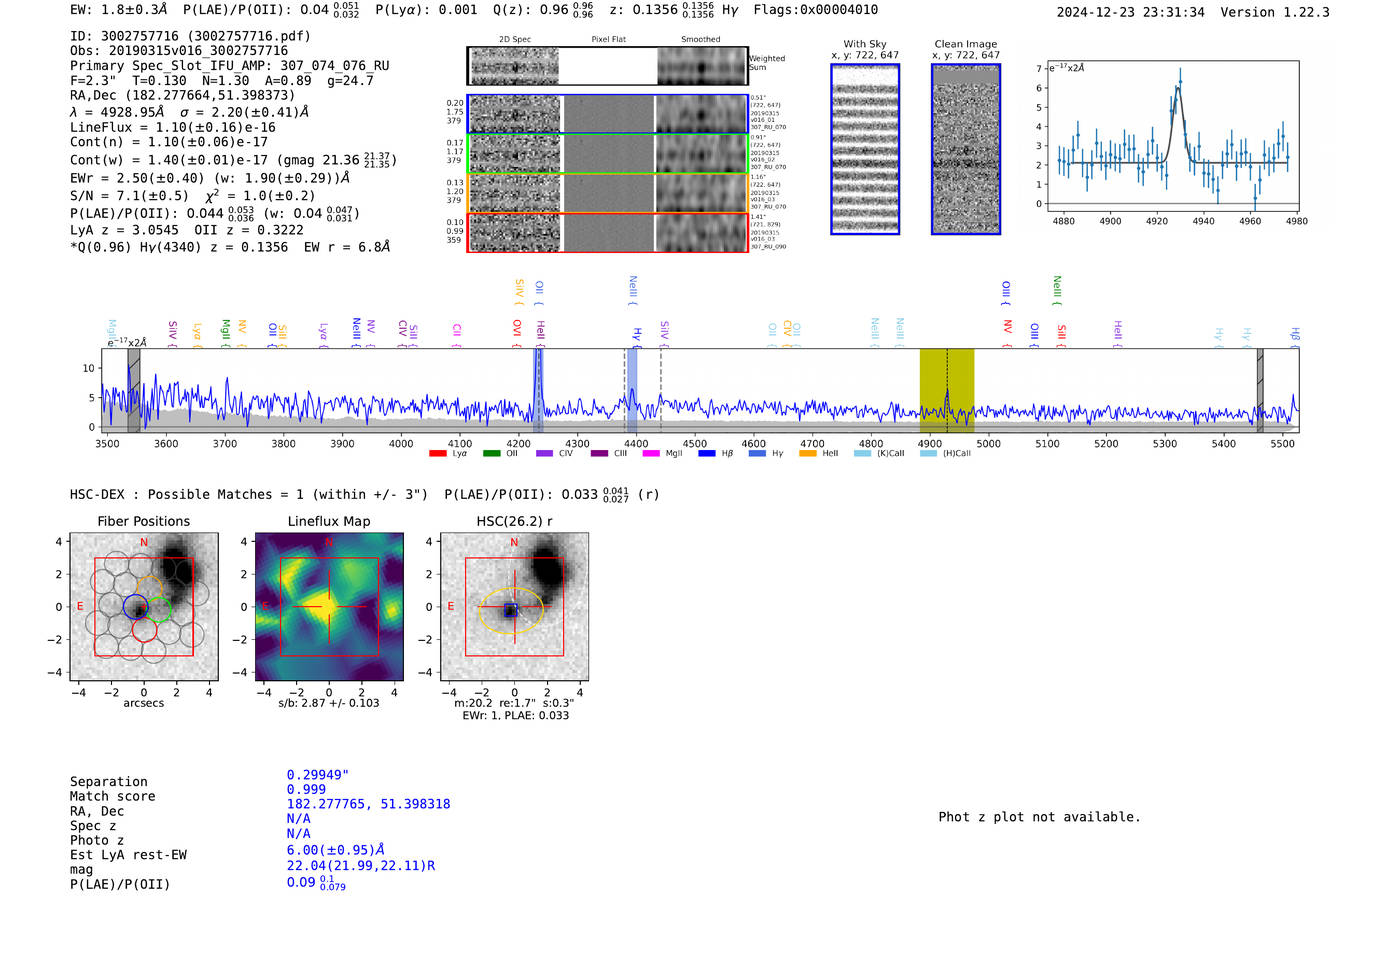Click the 'Pixel Flat' column header
This screenshot has width=1400, height=953.
(609, 40)
